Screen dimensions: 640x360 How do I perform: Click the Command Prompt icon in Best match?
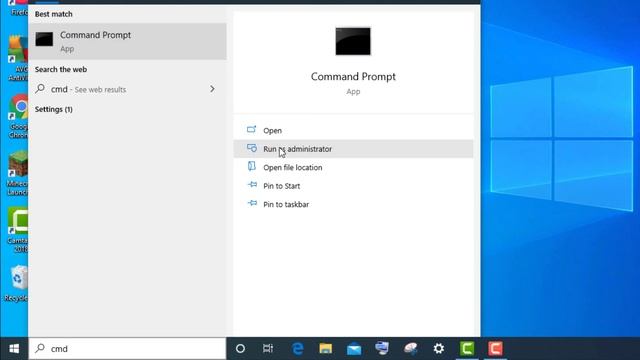[x=44, y=40]
